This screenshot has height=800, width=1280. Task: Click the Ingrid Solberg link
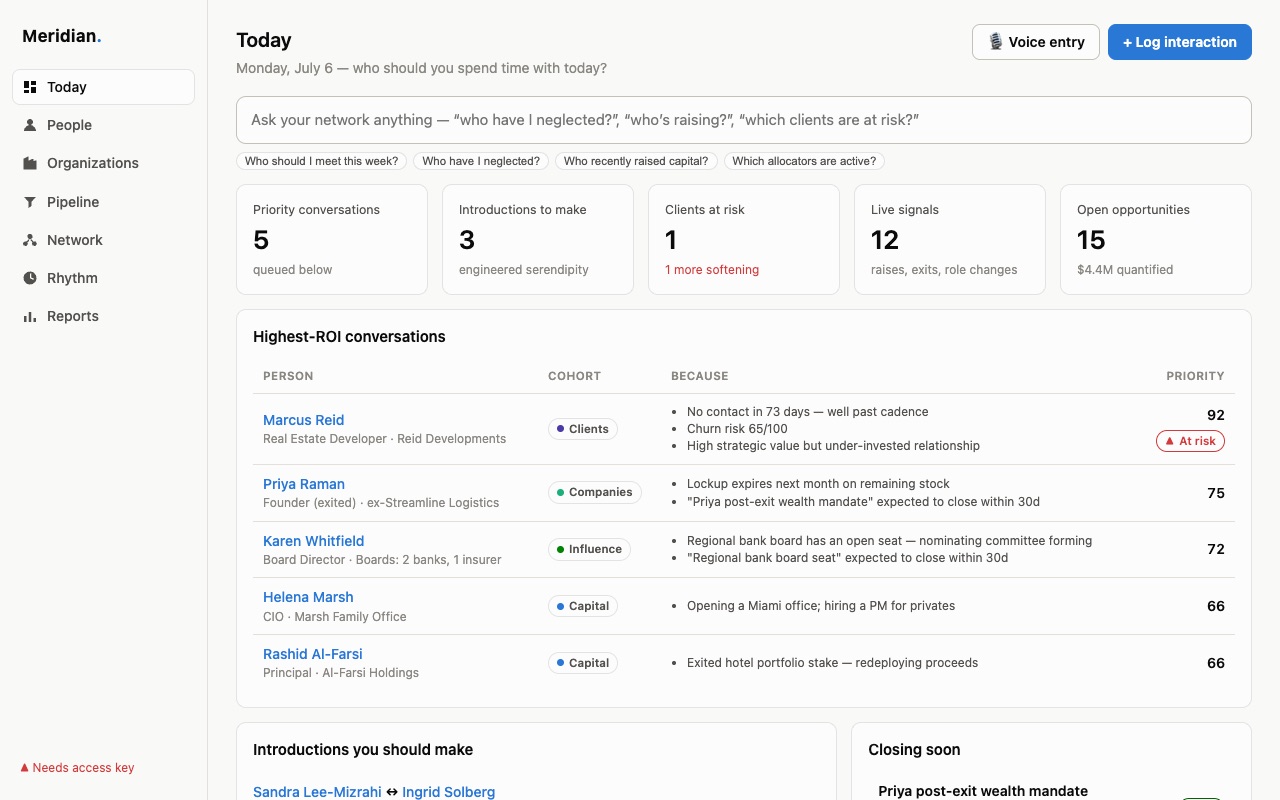pyautogui.click(x=448, y=792)
